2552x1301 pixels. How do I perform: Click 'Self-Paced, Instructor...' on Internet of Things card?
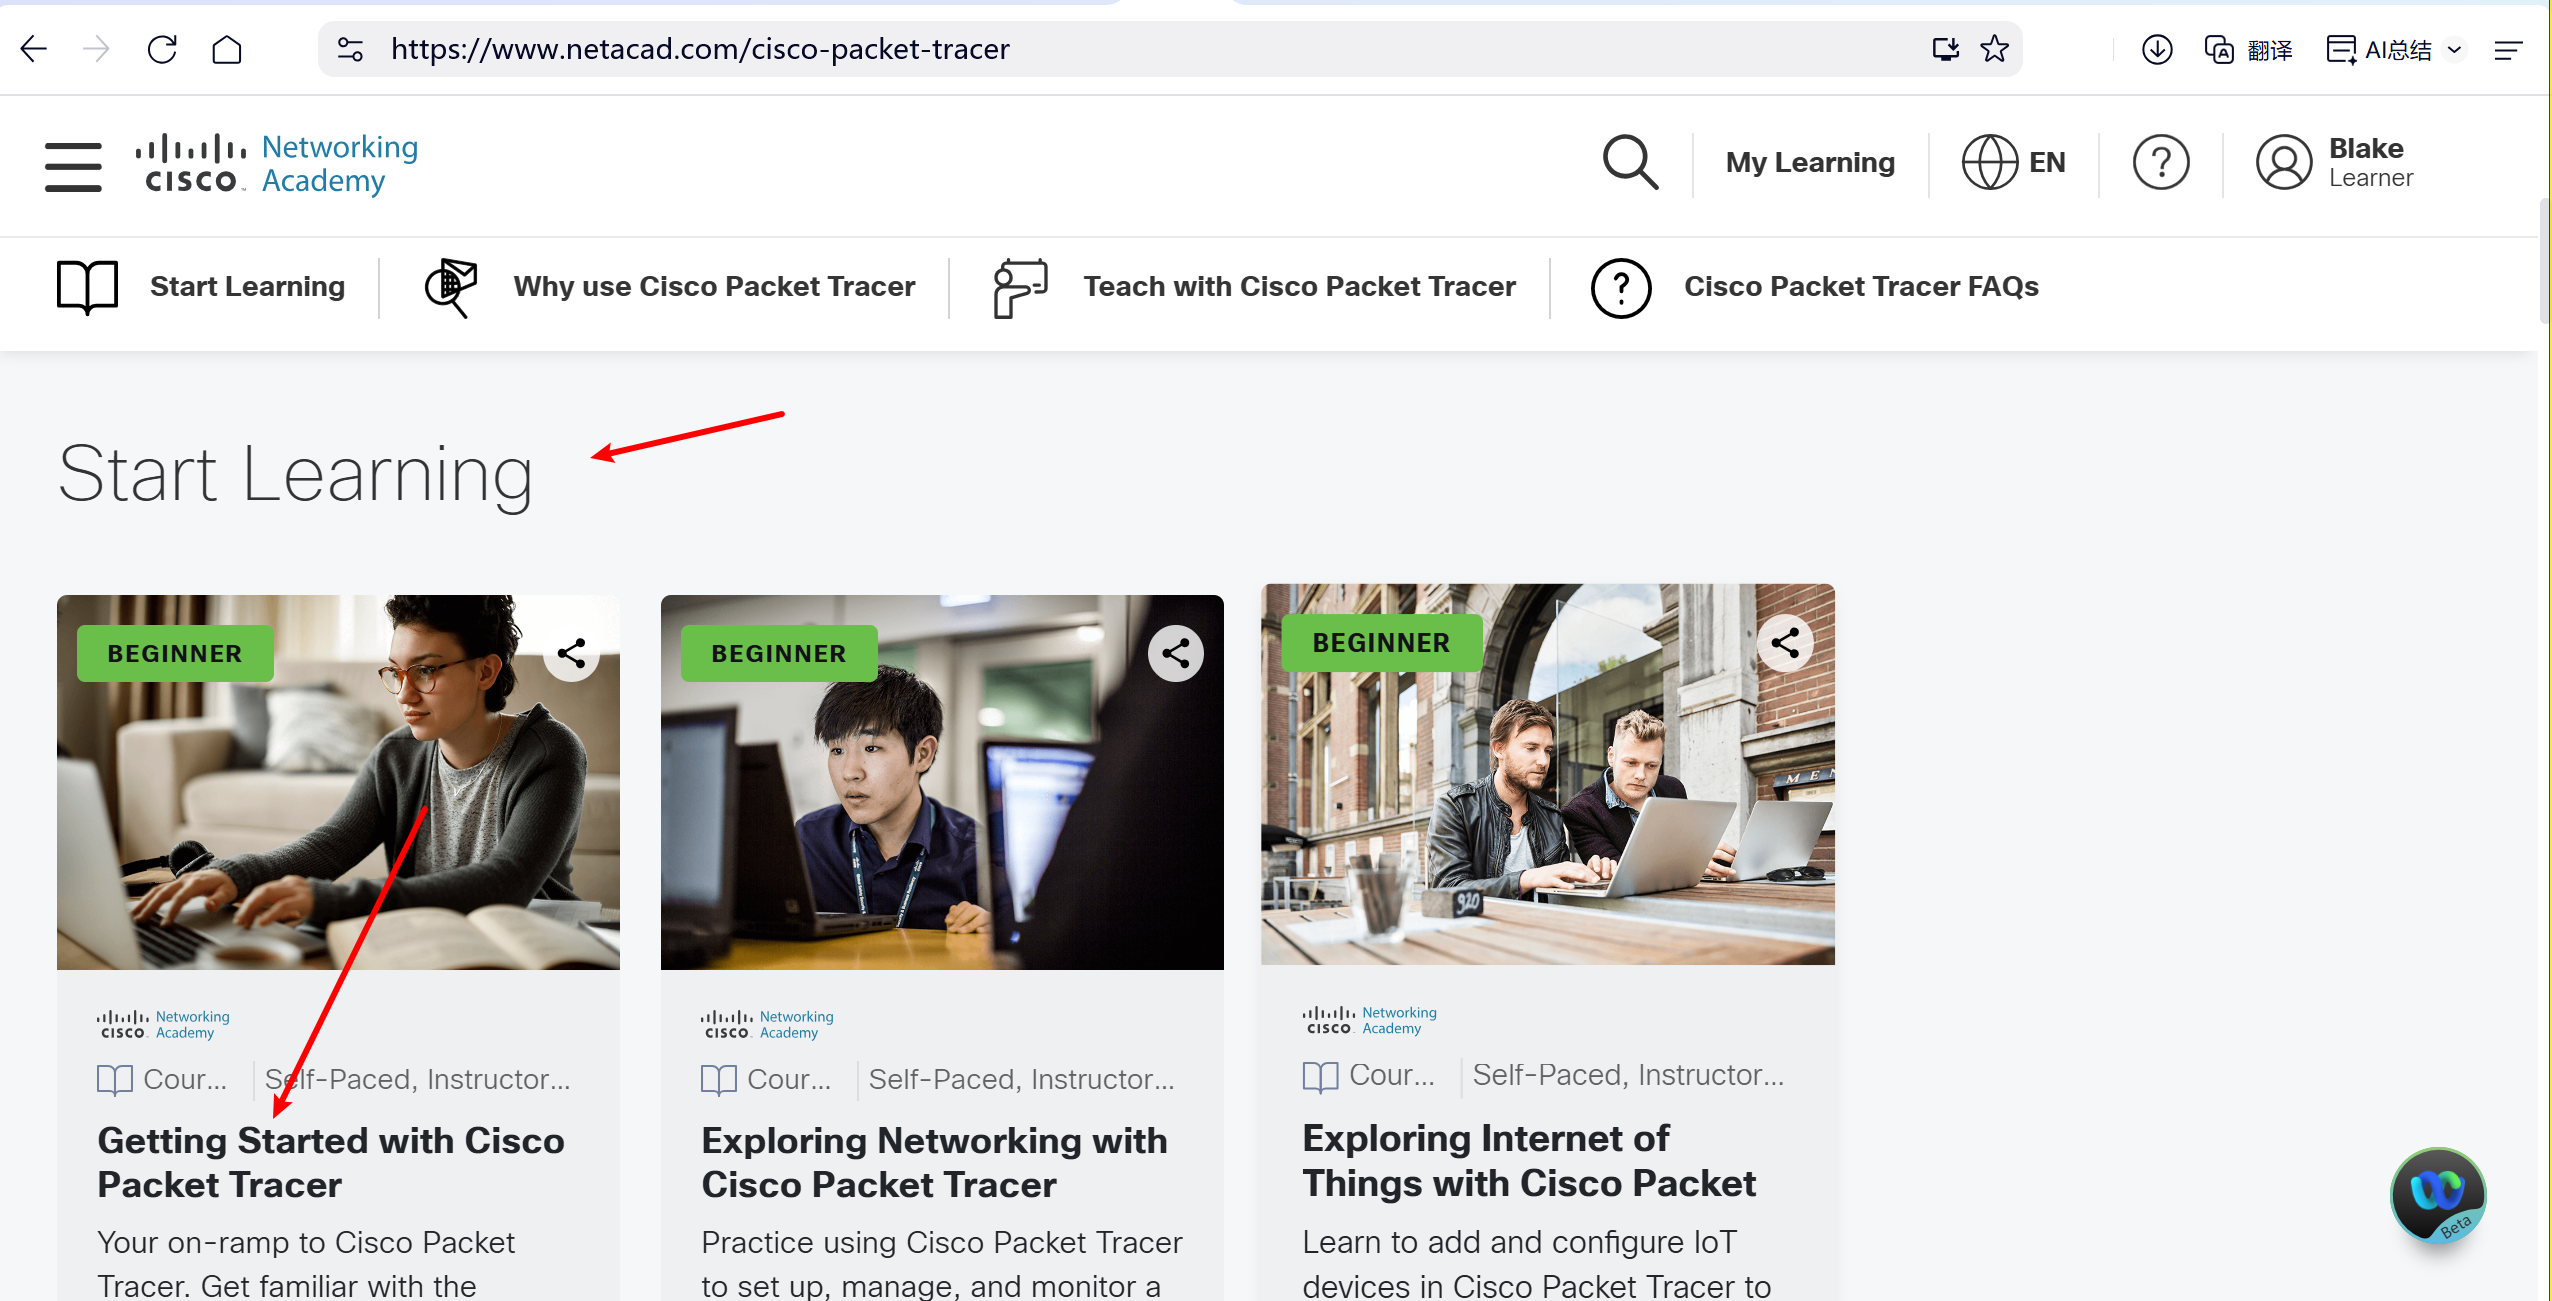(1628, 1075)
